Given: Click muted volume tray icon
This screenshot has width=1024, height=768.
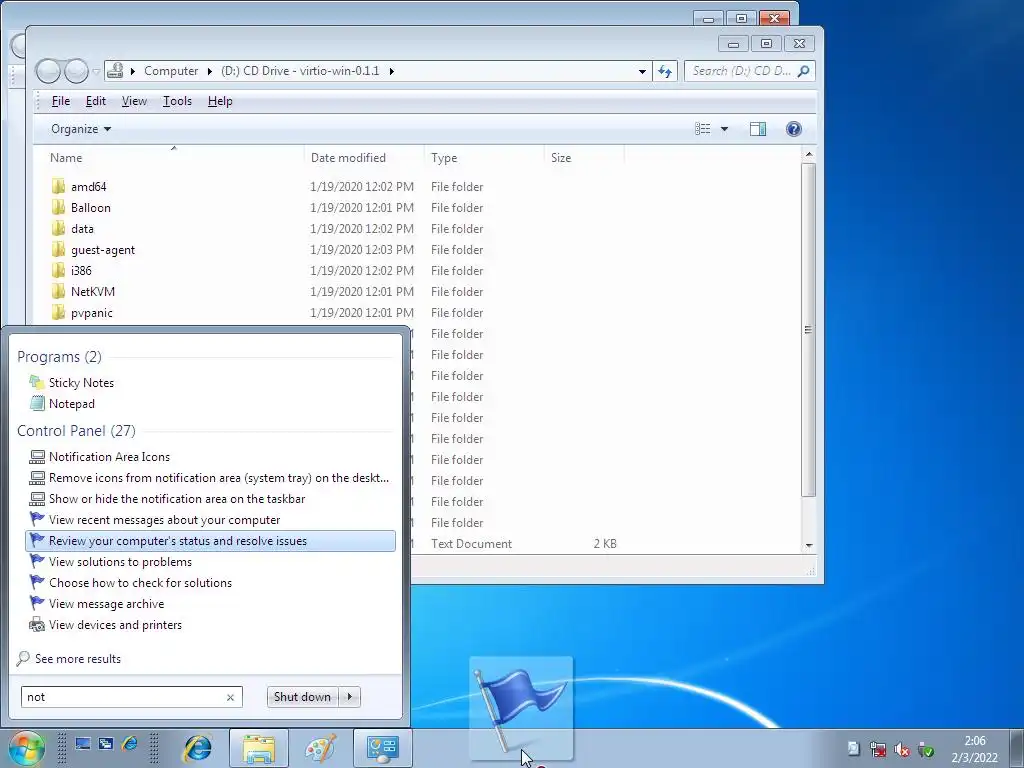Looking at the screenshot, I should pyautogui.click(x=902, y=749).
